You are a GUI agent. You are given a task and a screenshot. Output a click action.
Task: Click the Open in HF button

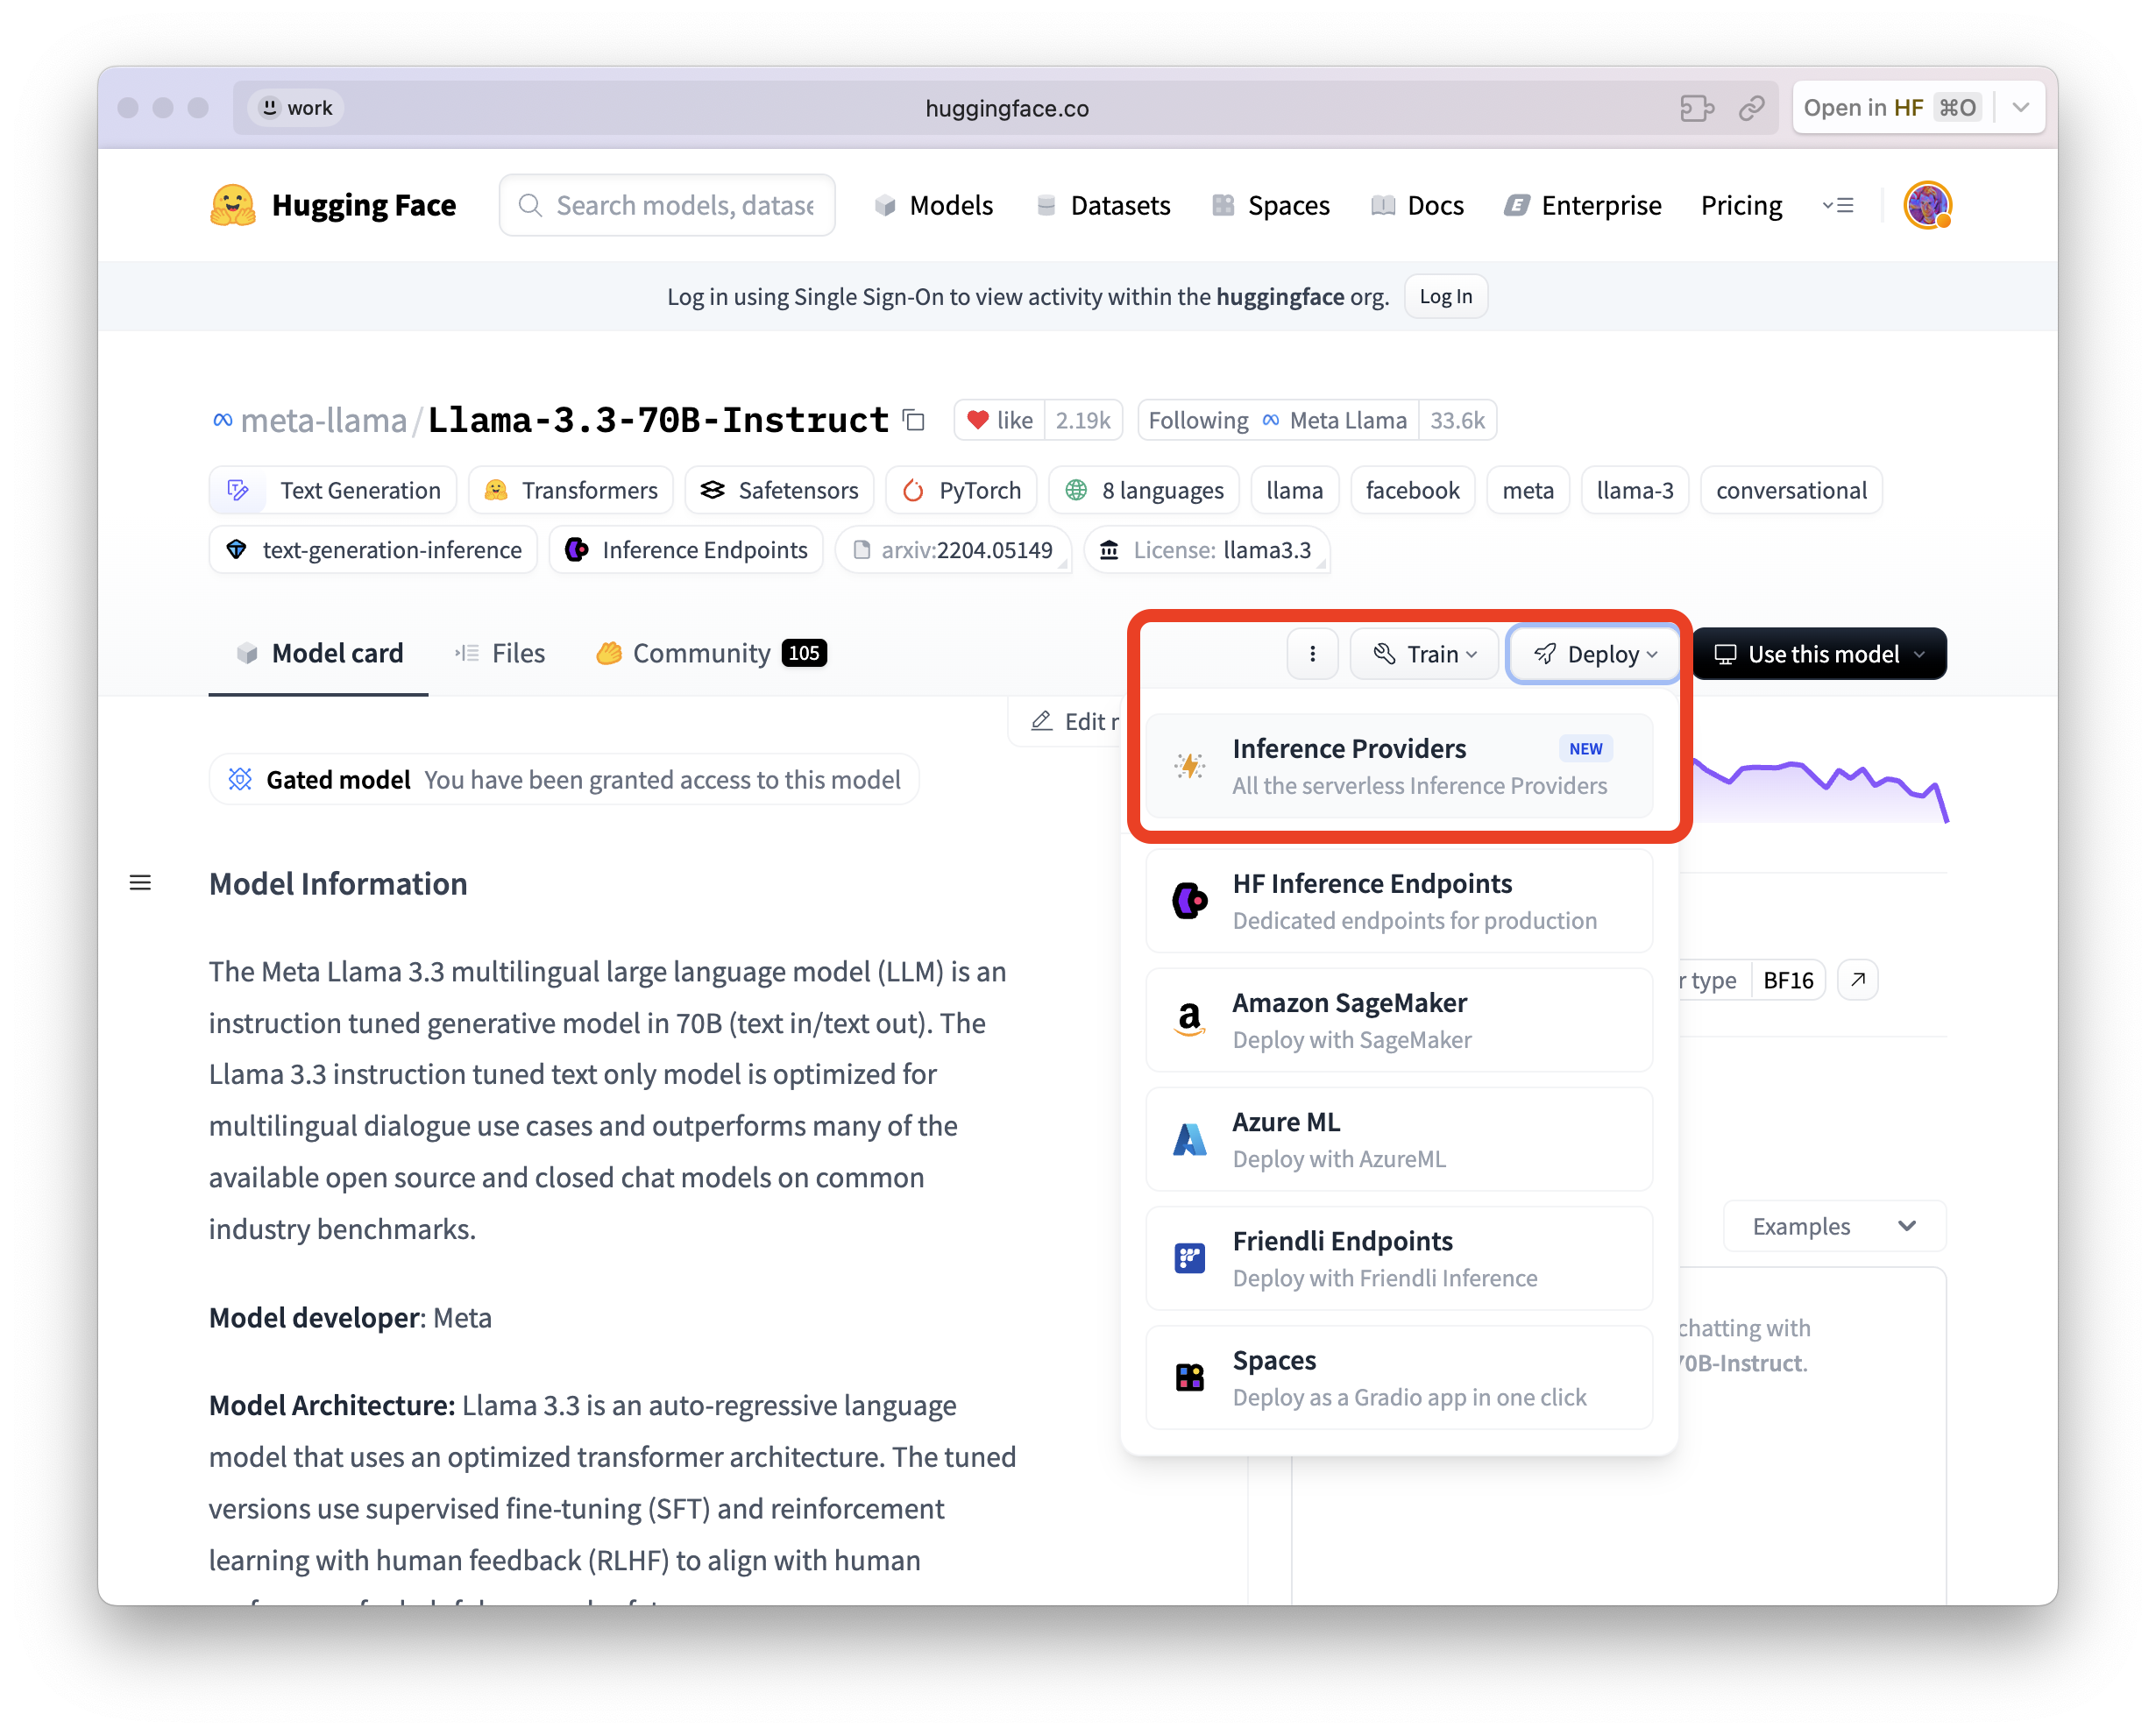pos(1891,108)
